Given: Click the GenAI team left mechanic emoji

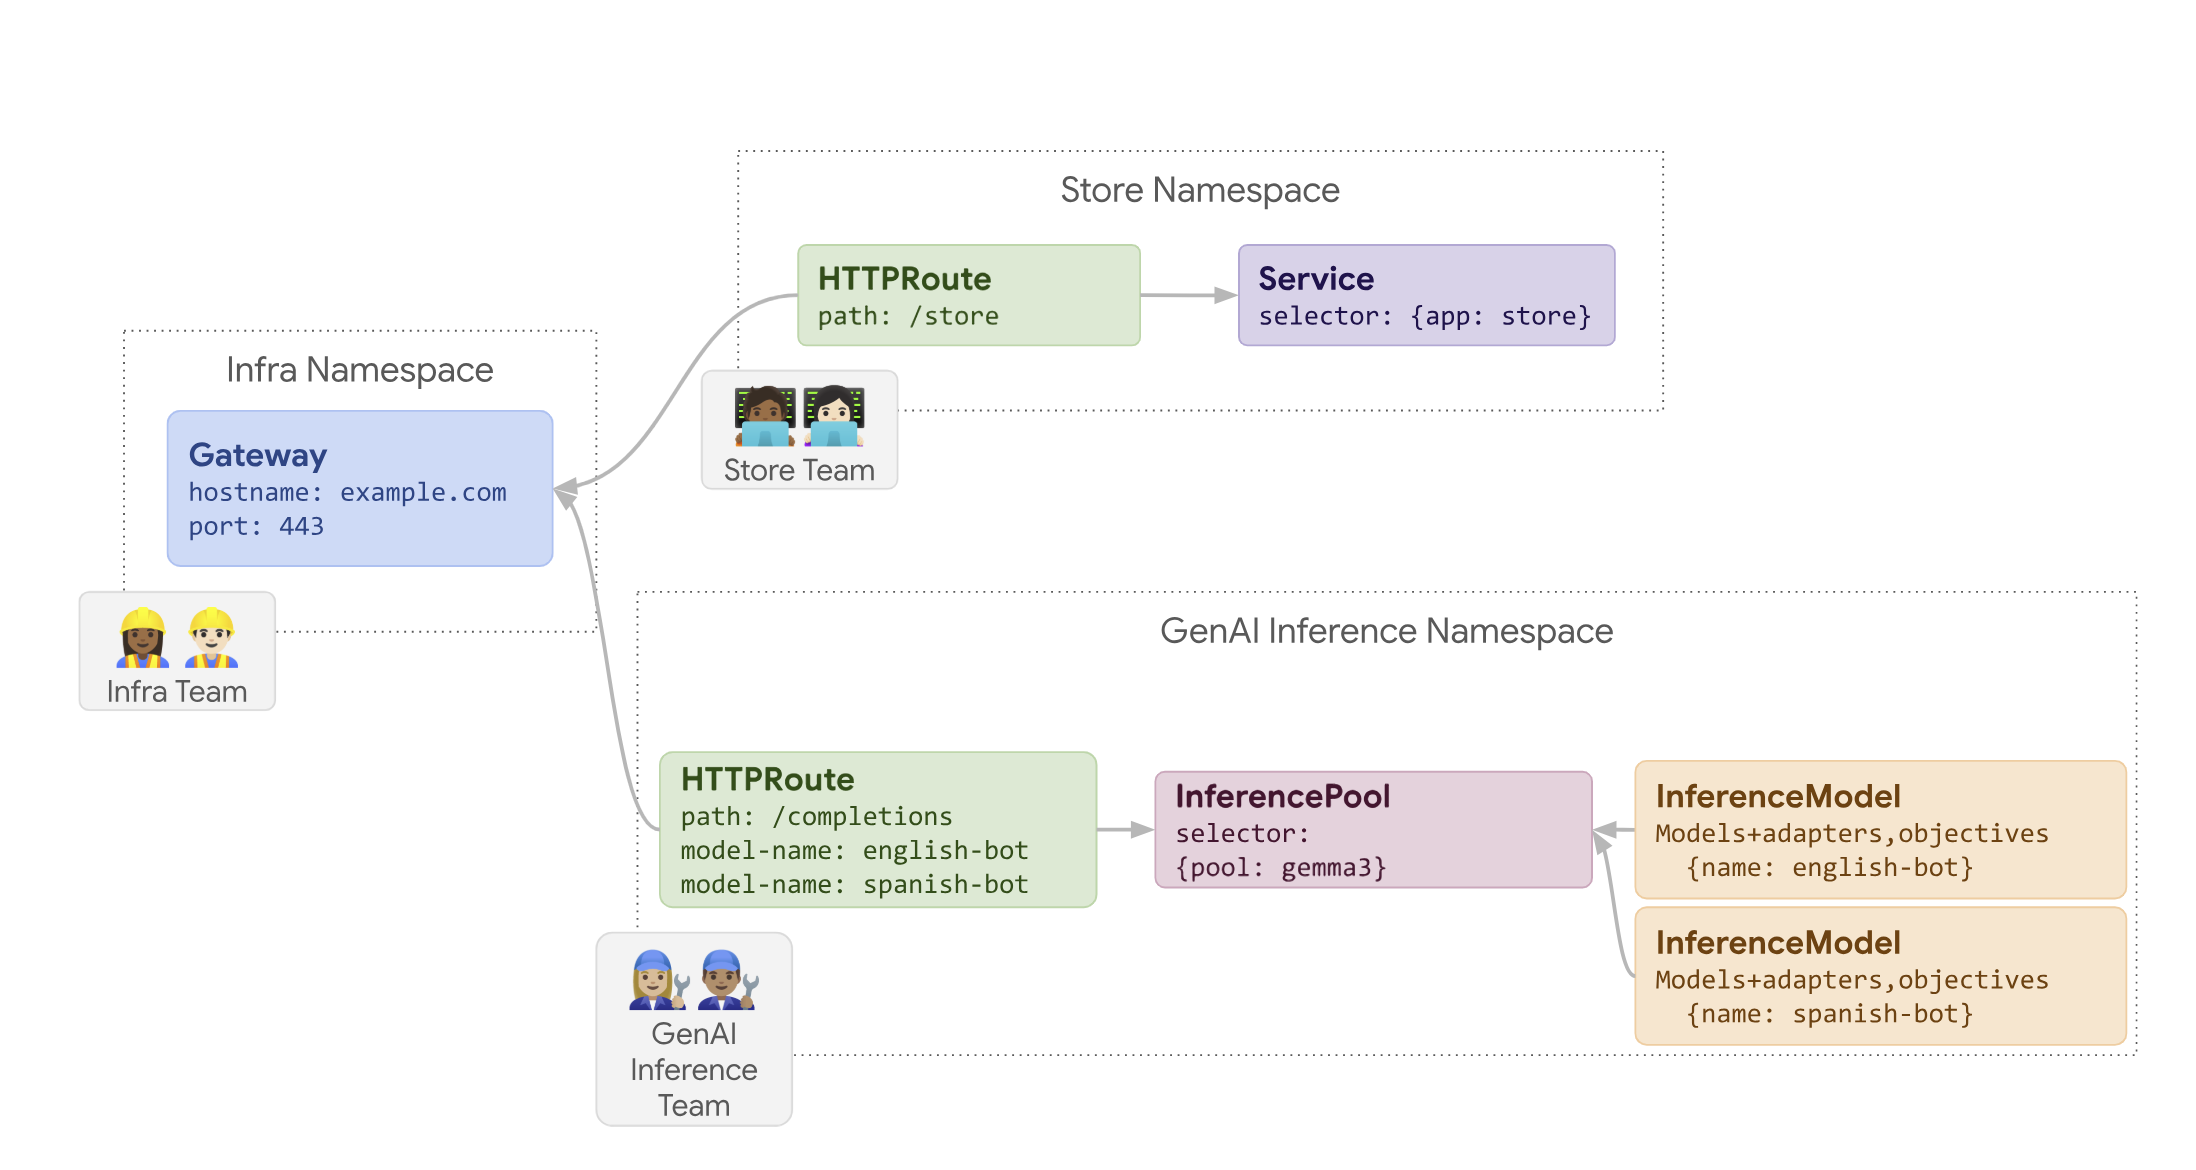Looking at the screenshot, I should (x=659, y=980).
